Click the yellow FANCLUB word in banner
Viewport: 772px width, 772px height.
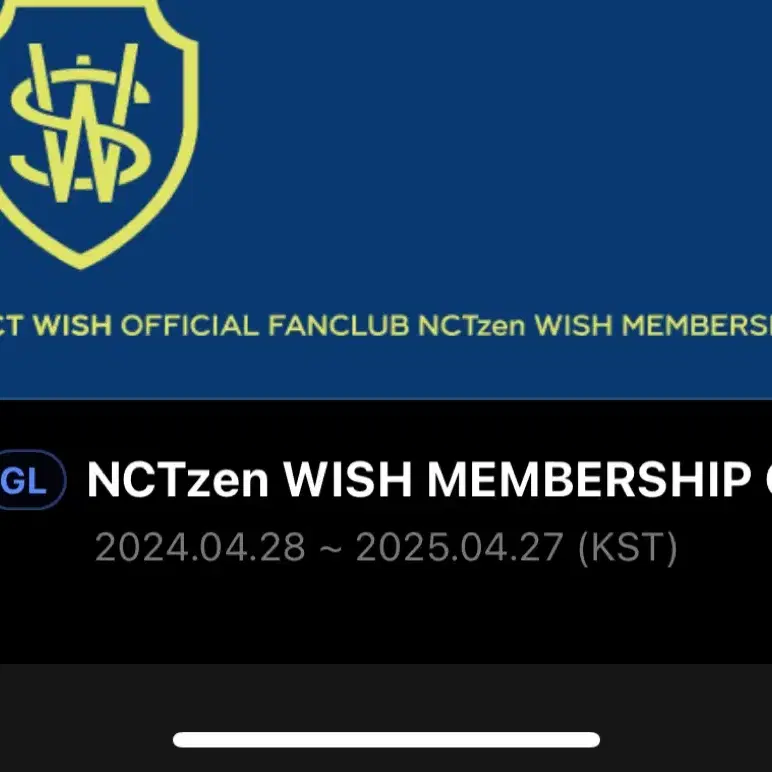pos(339,325)
